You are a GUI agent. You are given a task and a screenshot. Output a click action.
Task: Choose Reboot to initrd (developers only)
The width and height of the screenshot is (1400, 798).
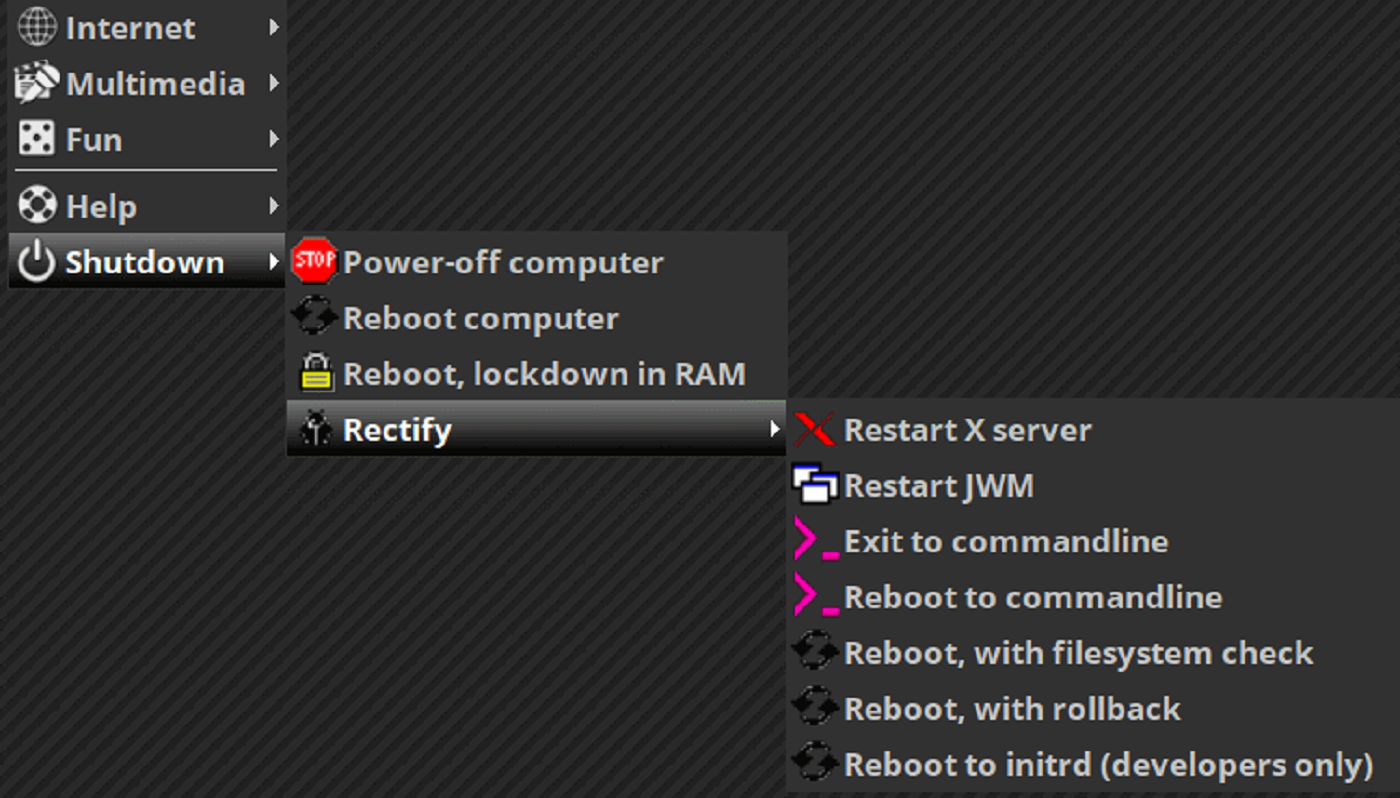tap(1109, 764)
